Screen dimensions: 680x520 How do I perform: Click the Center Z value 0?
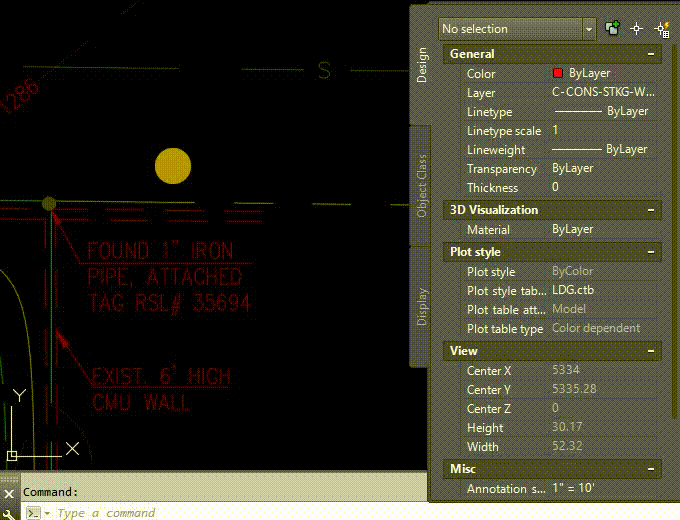(555, 408)
